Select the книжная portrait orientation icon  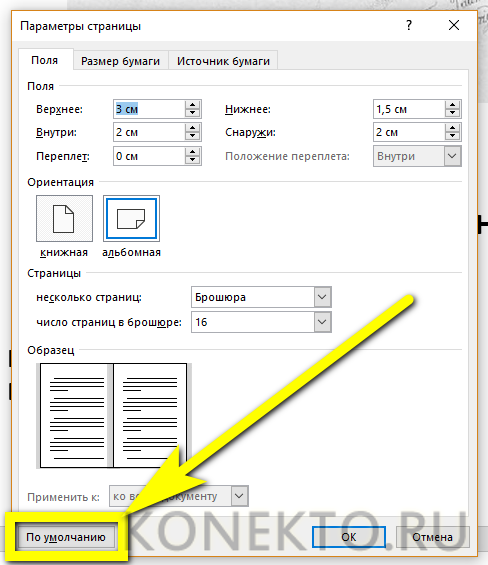(64, 218)
